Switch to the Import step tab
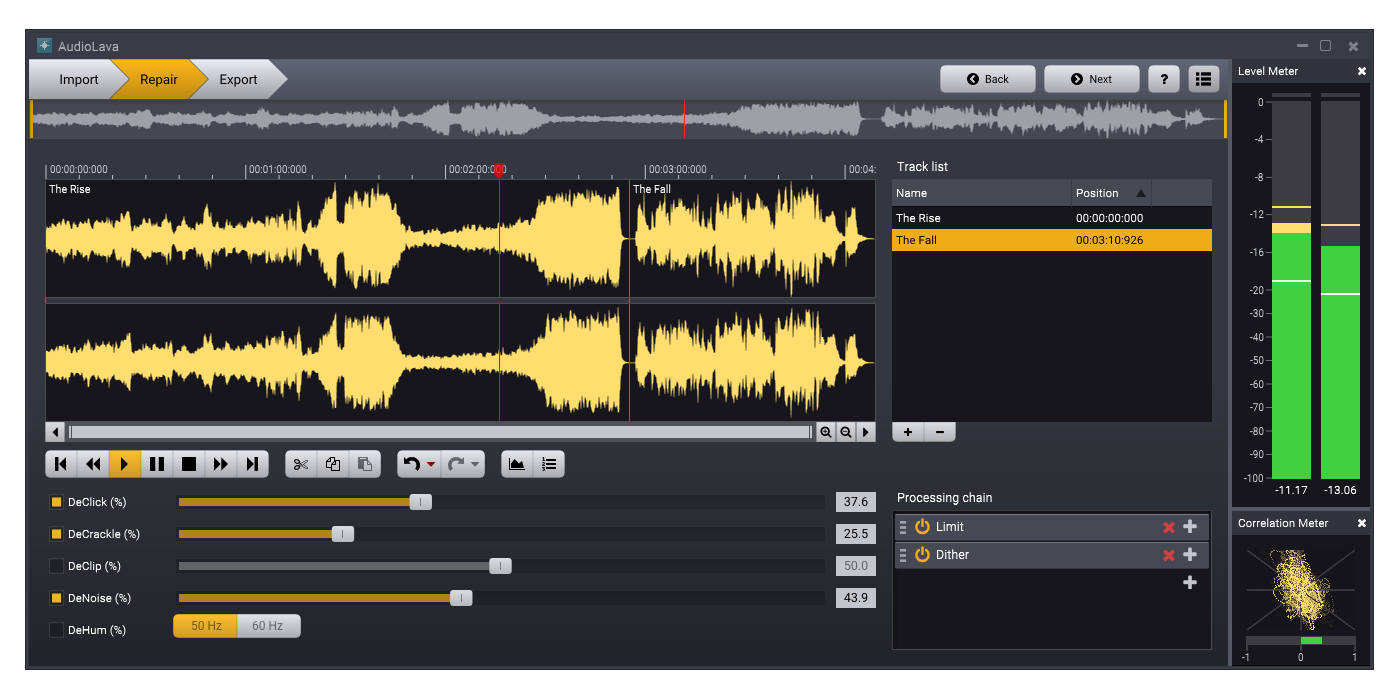The width and height of the screenshot is (1400, 700). click(x=78, y=80)
